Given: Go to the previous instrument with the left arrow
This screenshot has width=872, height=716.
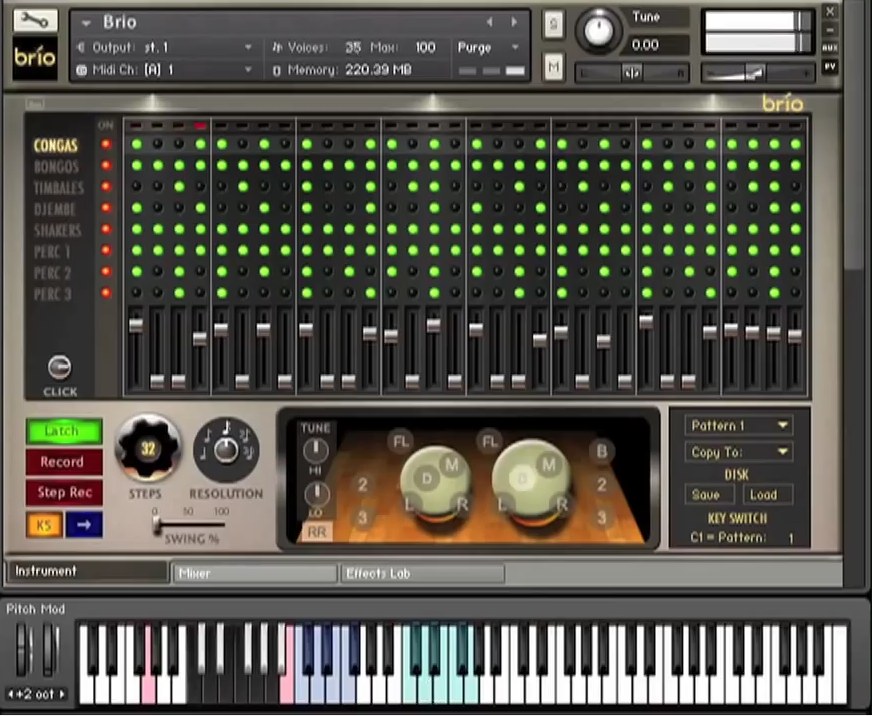Looking at the screenshot, I should (x=489, y=22).
